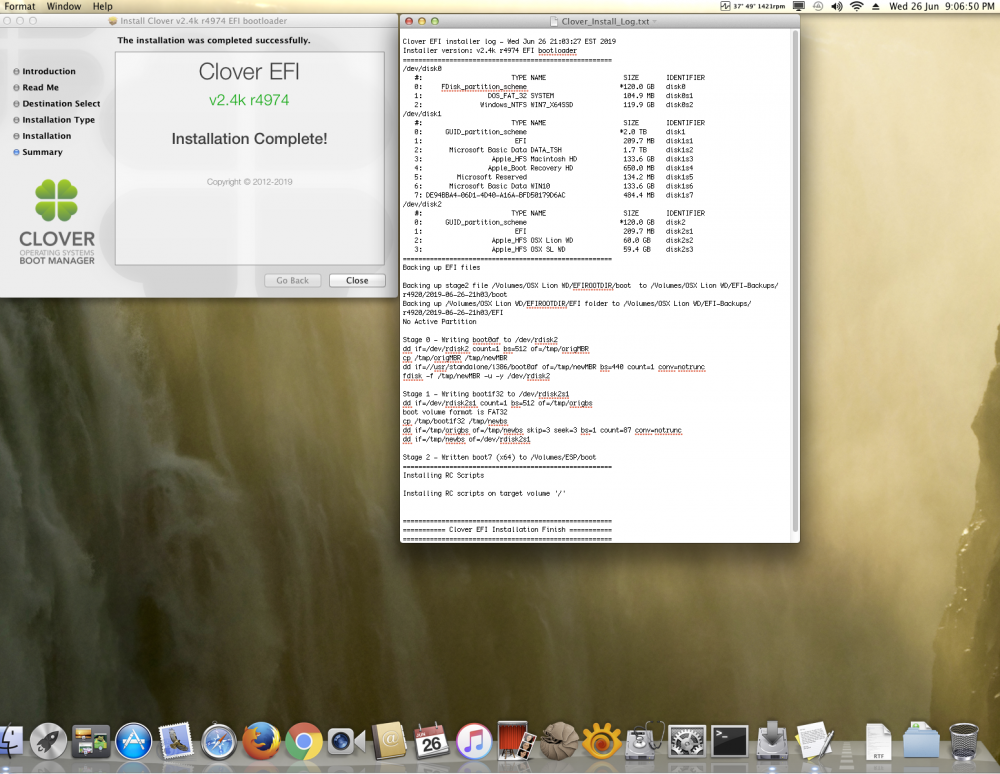The height and width of the screenshot is (774, 1000).
Task: Click 'Apple_HFS Macintosh HD' log row
Action: 554,159
